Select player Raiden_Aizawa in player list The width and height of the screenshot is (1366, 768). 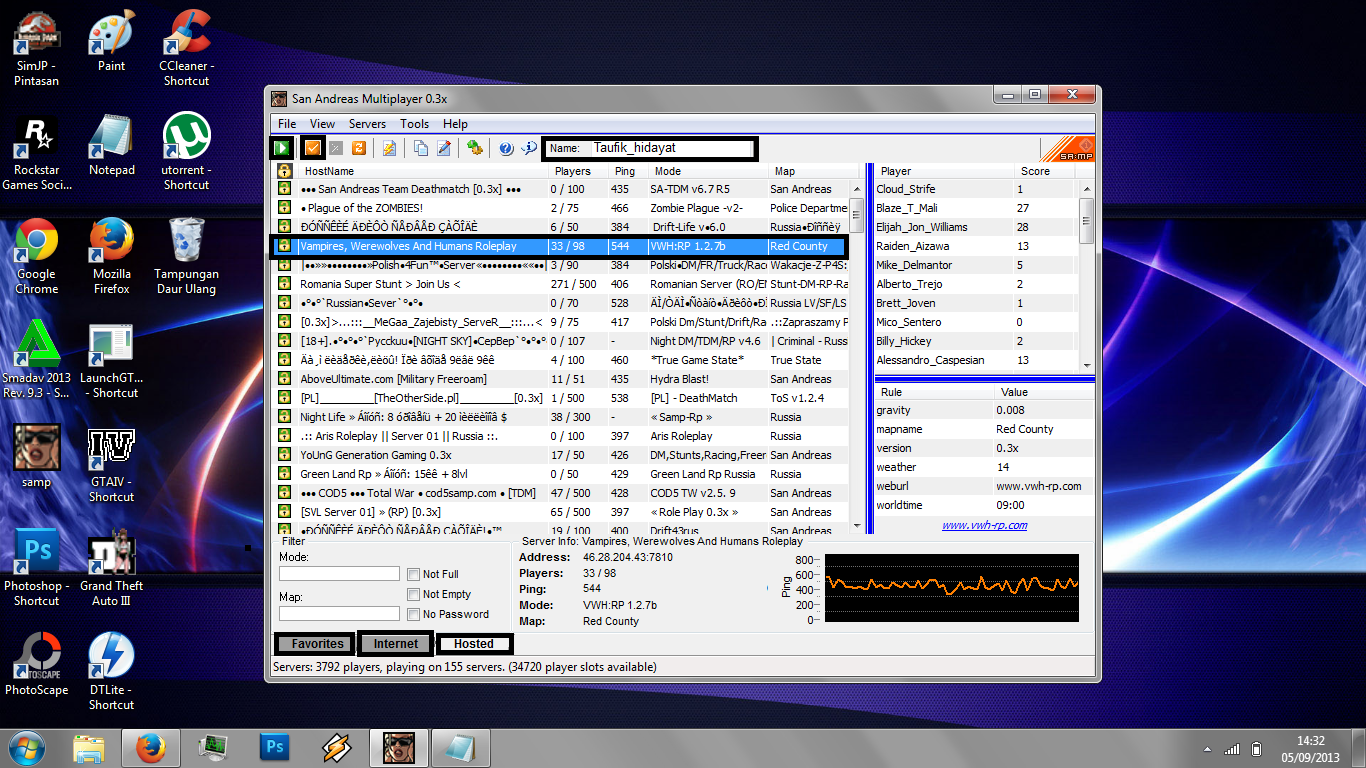(x=976, y=246)
